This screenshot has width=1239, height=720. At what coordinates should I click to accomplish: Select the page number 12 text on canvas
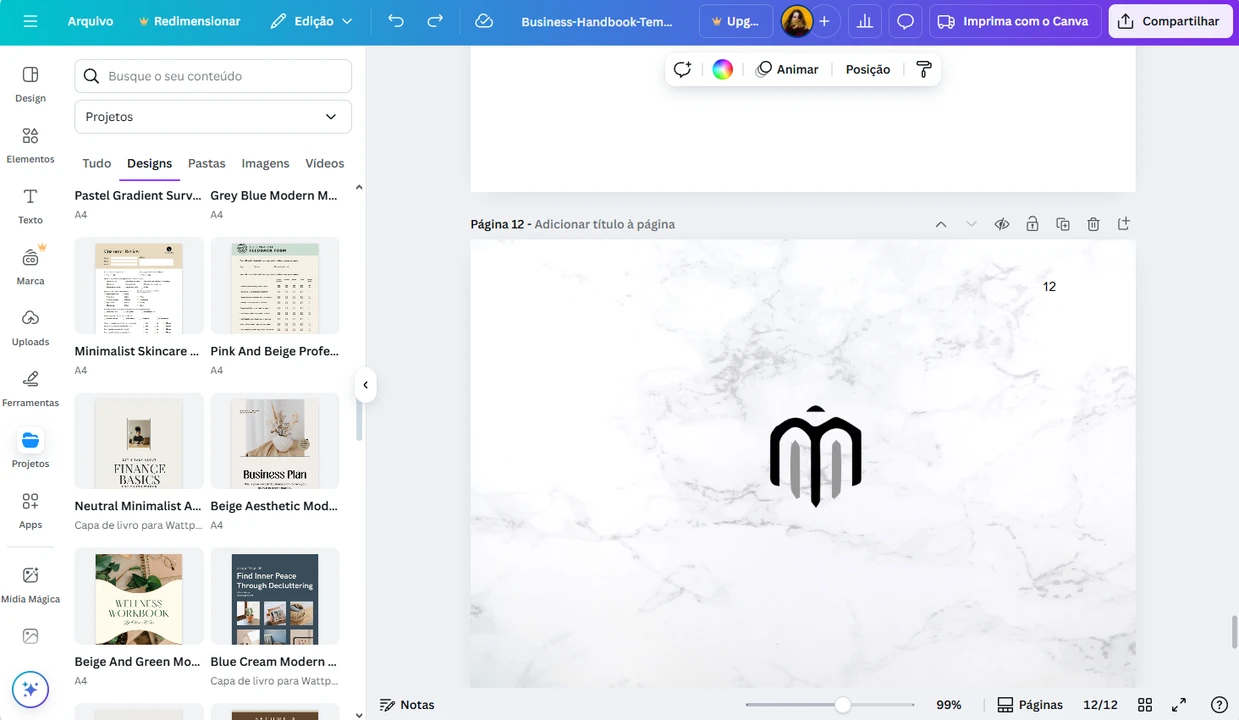click(x=1049, y=287)
